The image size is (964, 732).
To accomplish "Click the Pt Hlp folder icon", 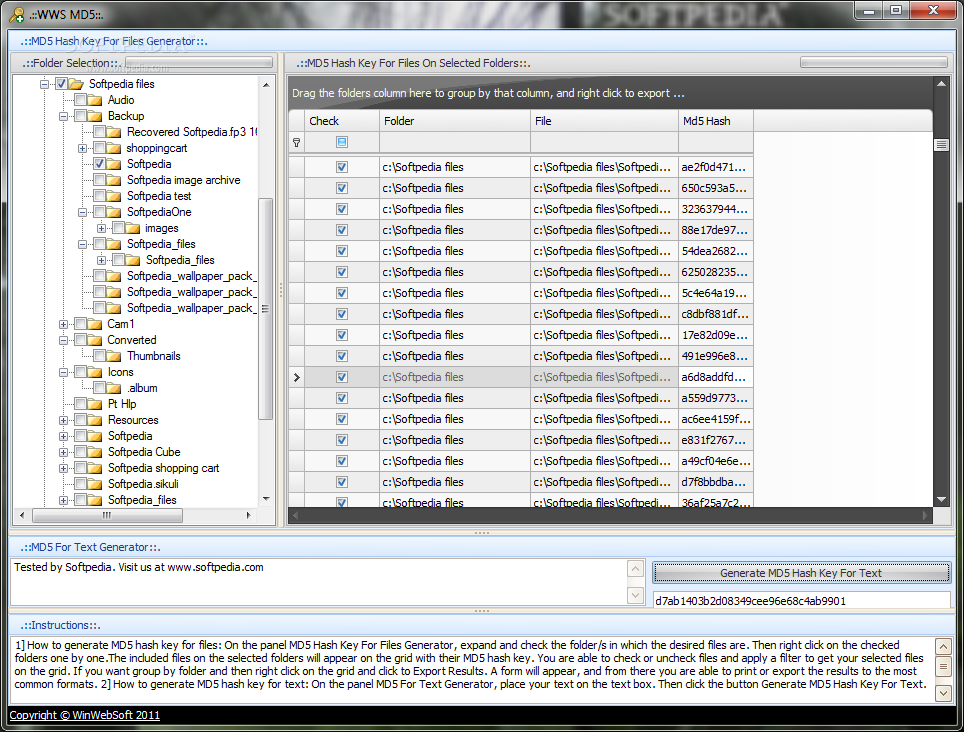I will (x=95, y=404).
